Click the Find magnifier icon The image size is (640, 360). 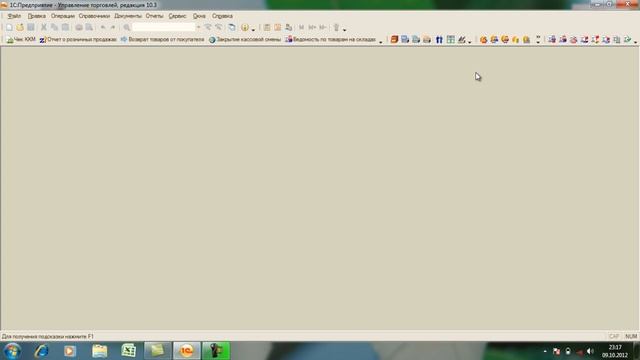pos(127,27)
